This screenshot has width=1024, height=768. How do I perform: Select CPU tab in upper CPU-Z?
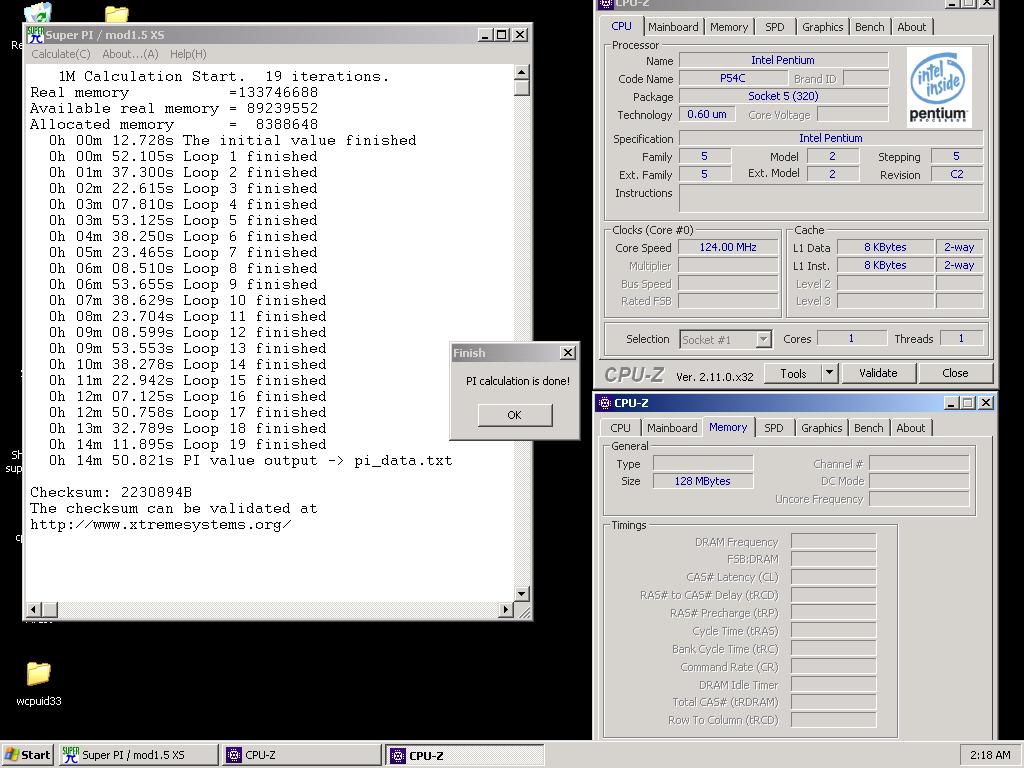pyautogui.click(x=621, y=26)
